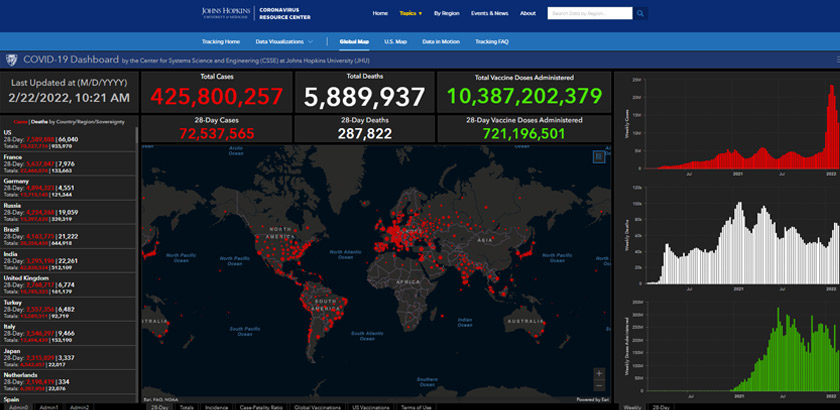Image resolution: width=840 pixels, height=410 pixels.
Task: Zoom in on the world map
Action: click(599, 374)
